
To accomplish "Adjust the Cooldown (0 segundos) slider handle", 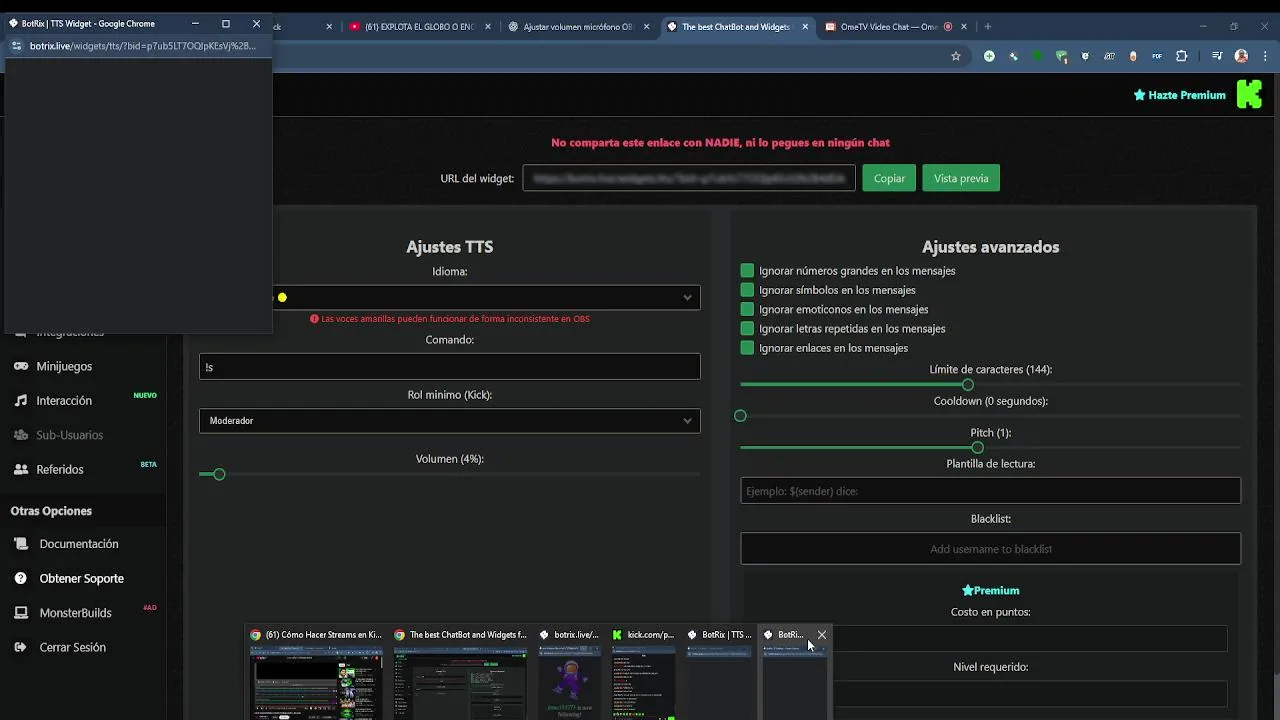I will point(740,416).
